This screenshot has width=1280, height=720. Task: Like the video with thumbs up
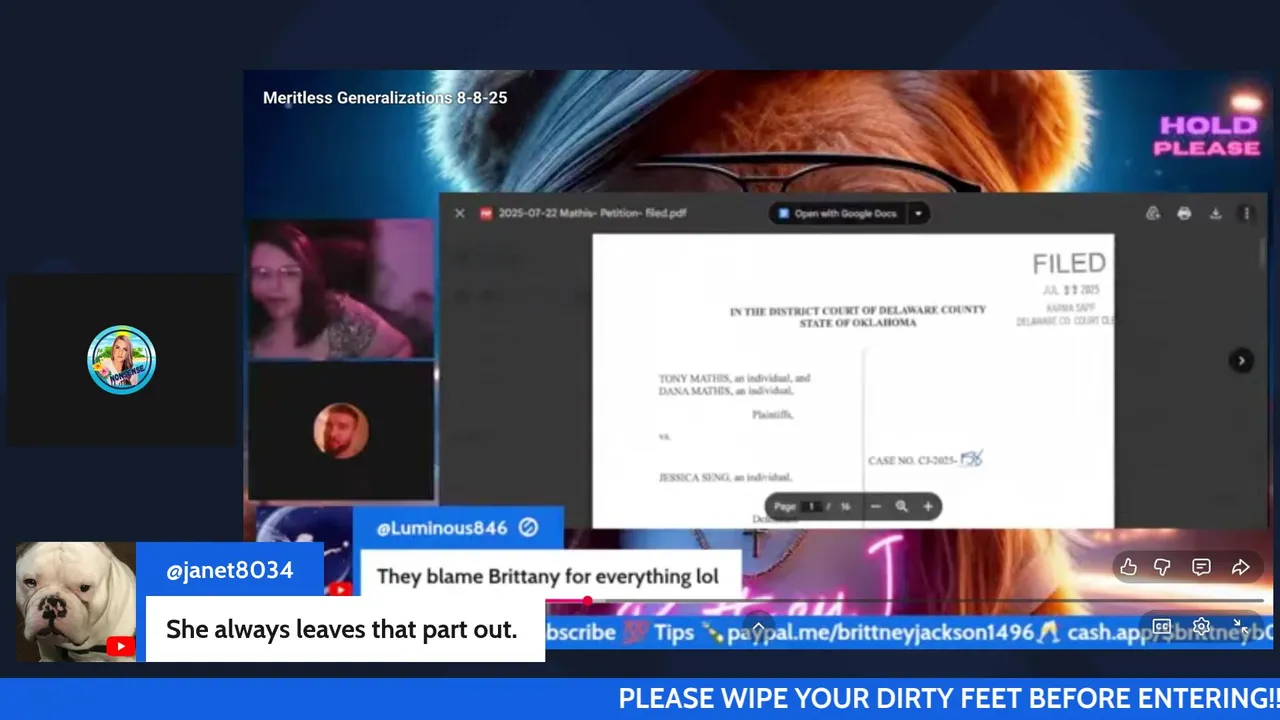pyautogui.click(x=1128, y=567)
